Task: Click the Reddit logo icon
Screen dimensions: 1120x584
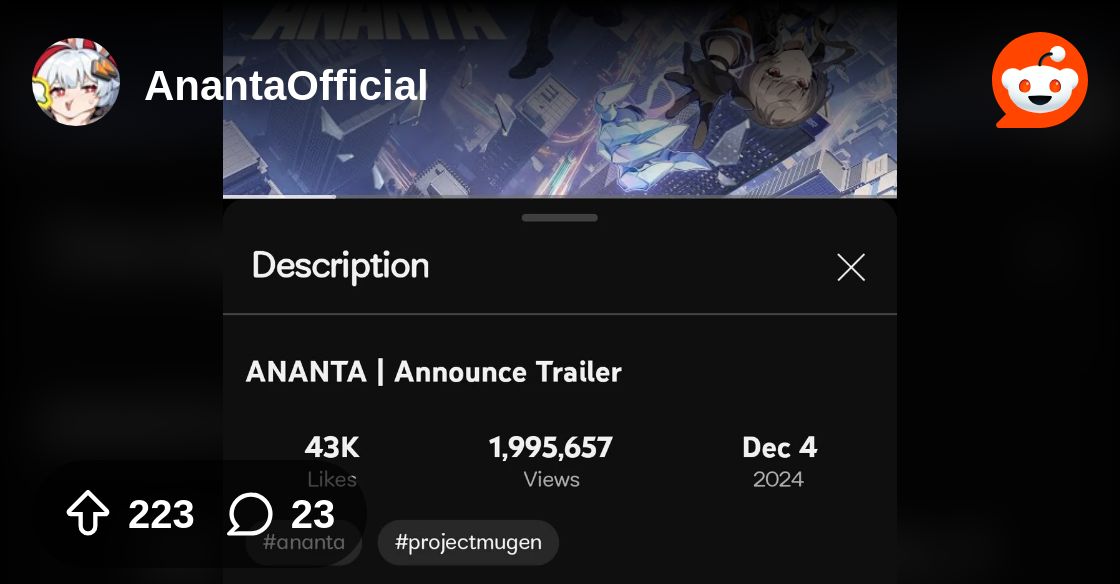Action: pos(1039,80)
